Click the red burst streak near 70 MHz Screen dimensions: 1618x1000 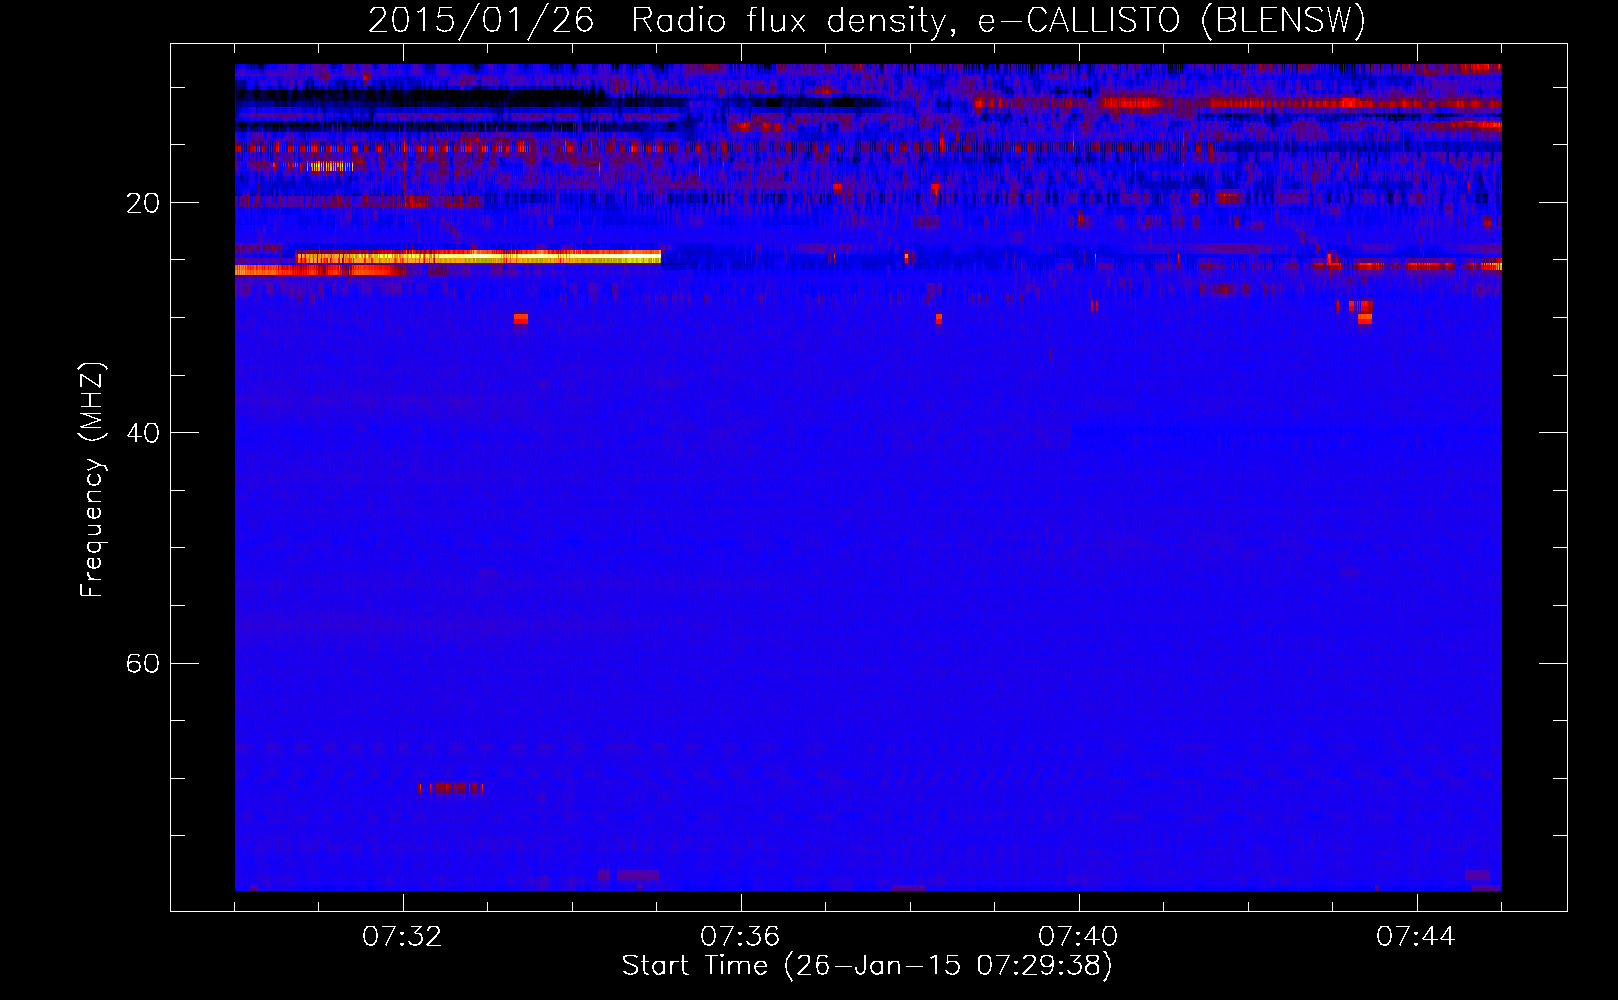[451, 788]
